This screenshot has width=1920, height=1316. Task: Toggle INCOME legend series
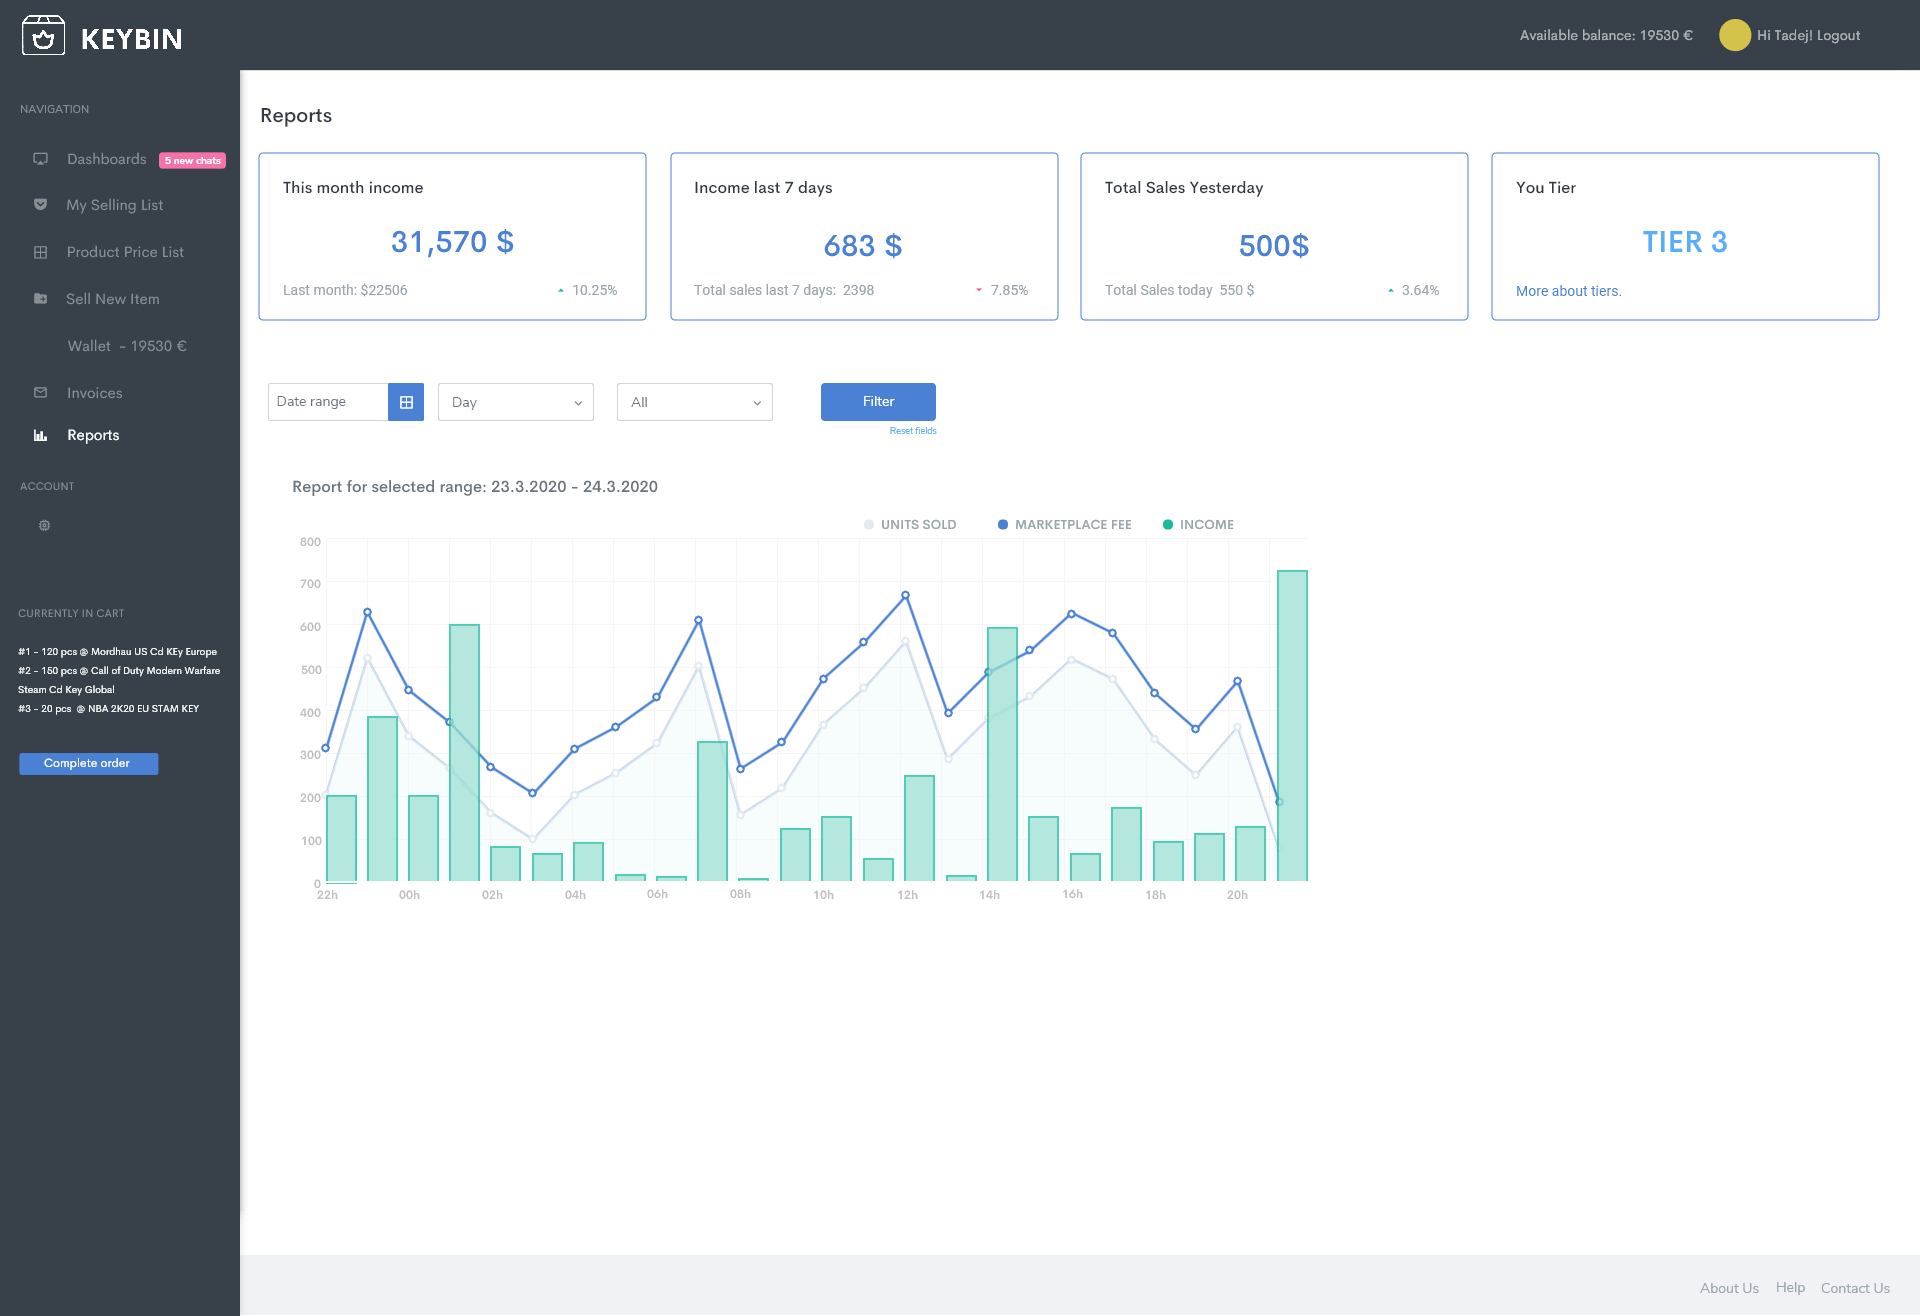pos(1198,524)
